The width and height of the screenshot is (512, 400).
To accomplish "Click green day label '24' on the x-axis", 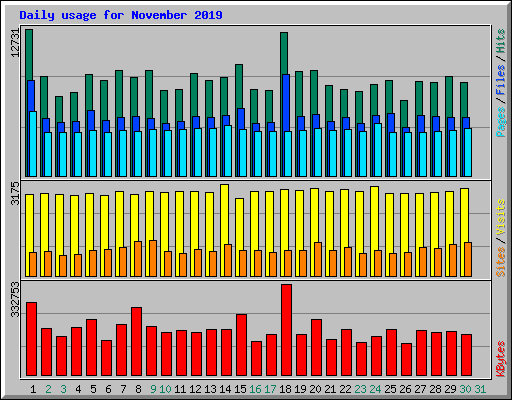I will point(375,389).
